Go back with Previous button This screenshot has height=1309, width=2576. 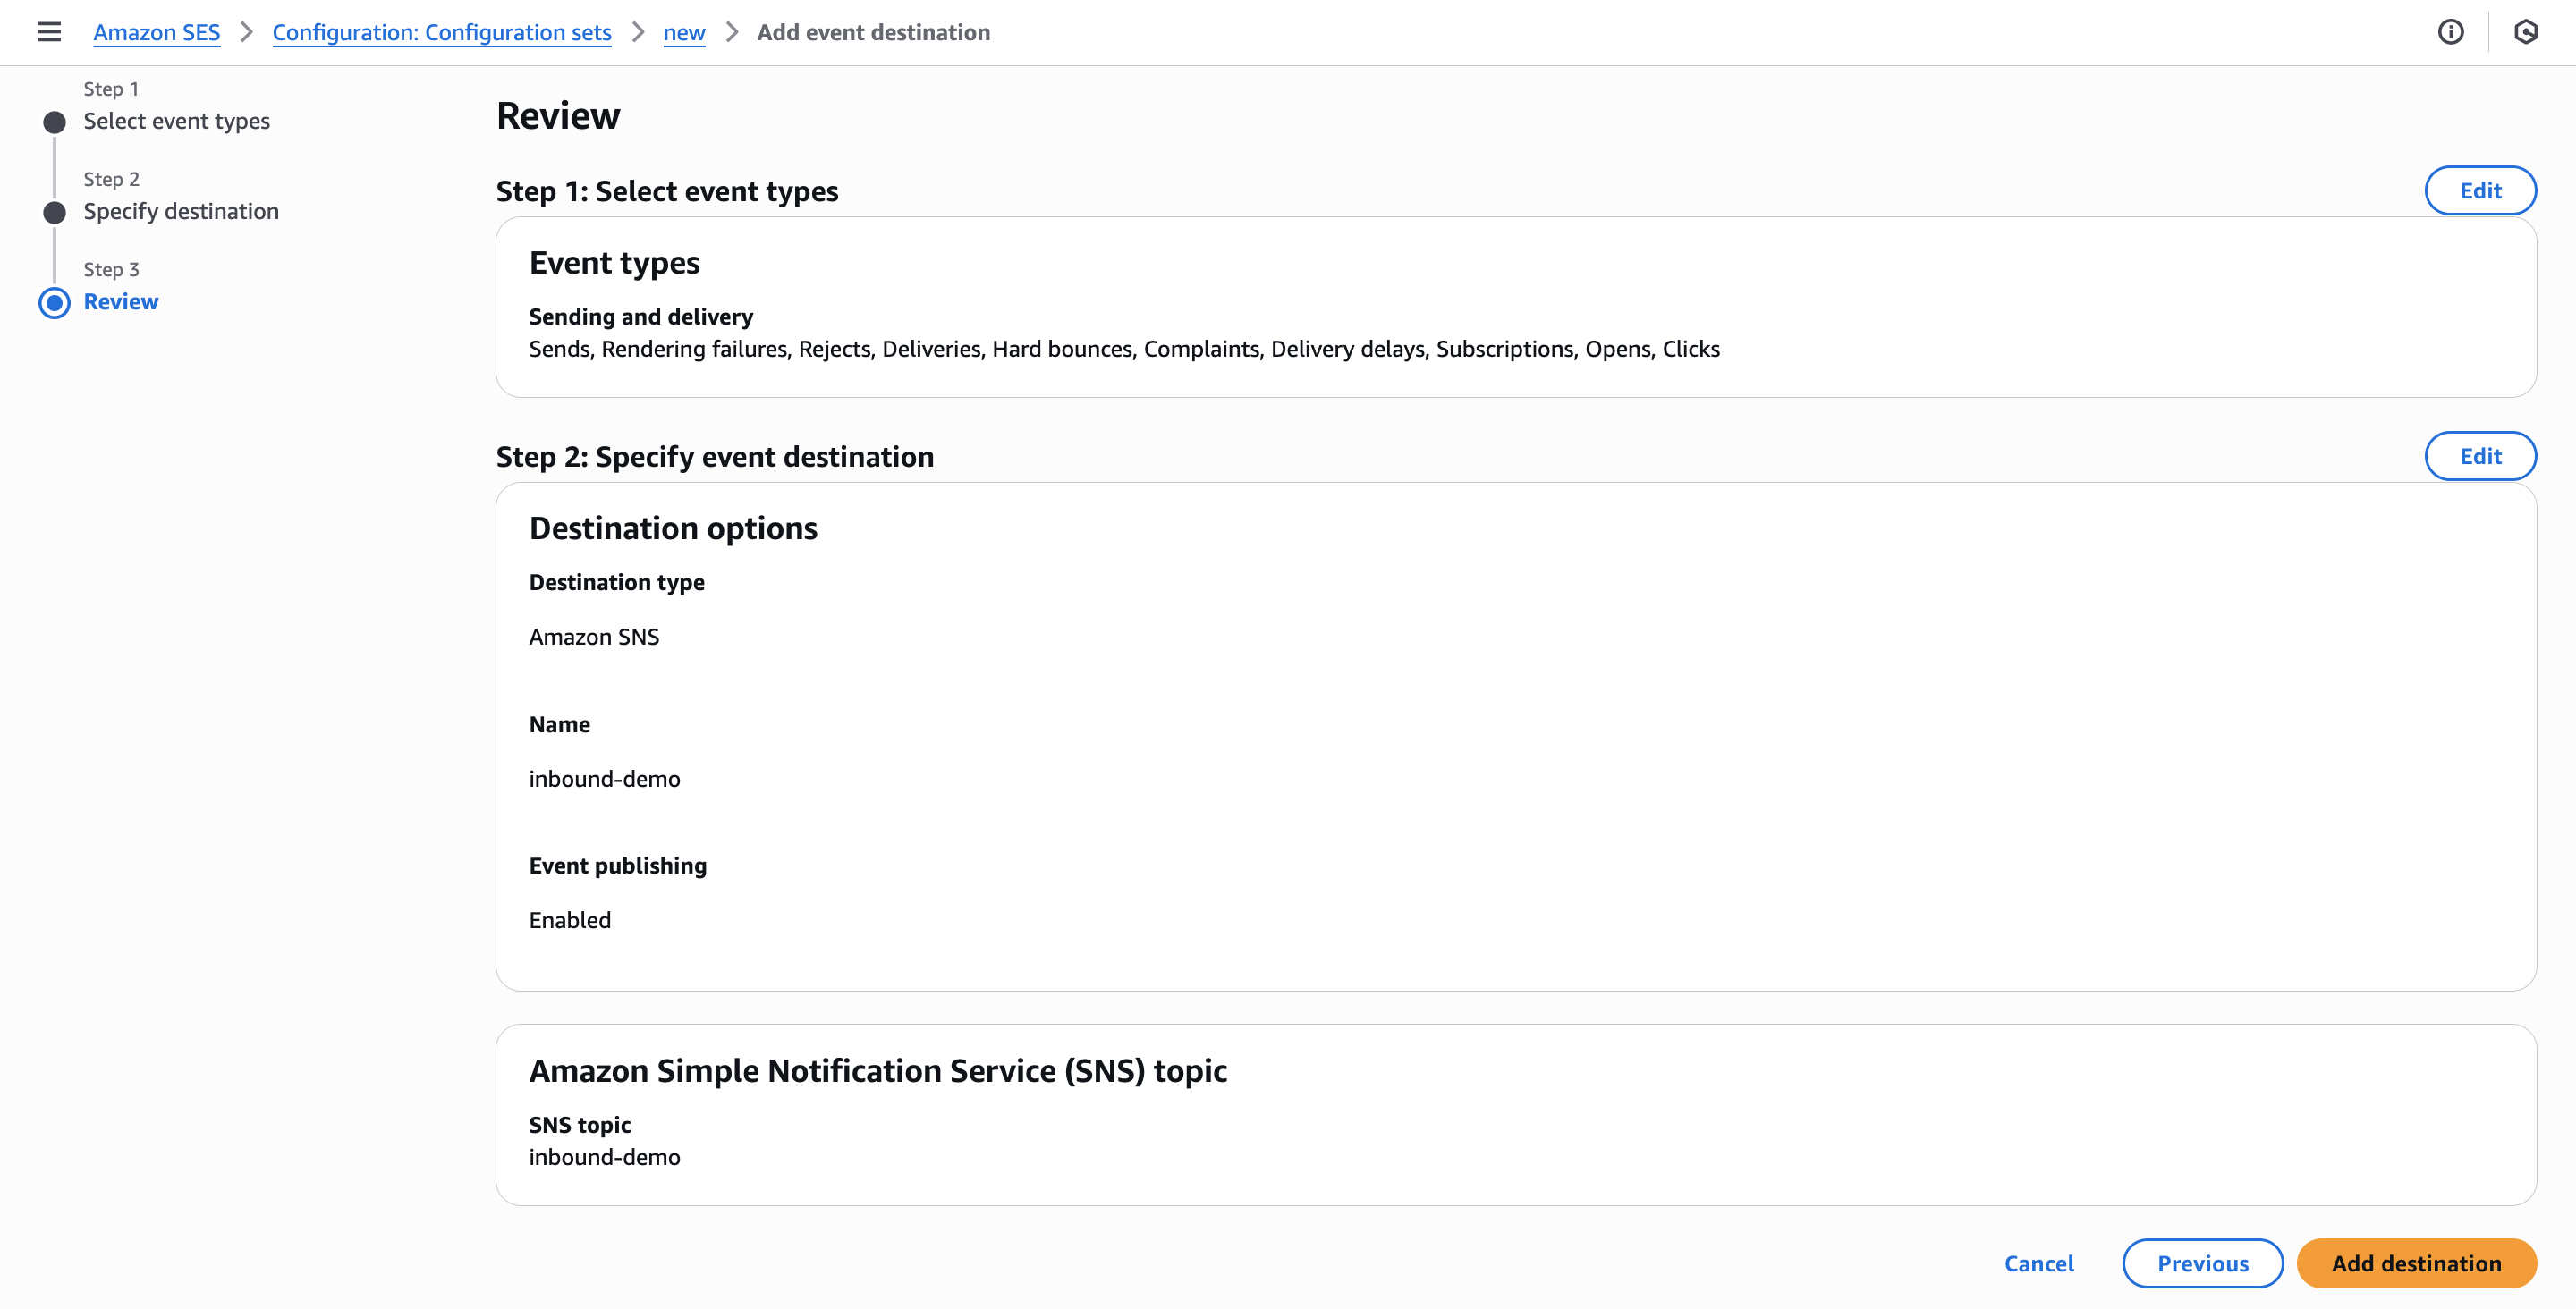pyautogui.click(x=2202, y=1263)
